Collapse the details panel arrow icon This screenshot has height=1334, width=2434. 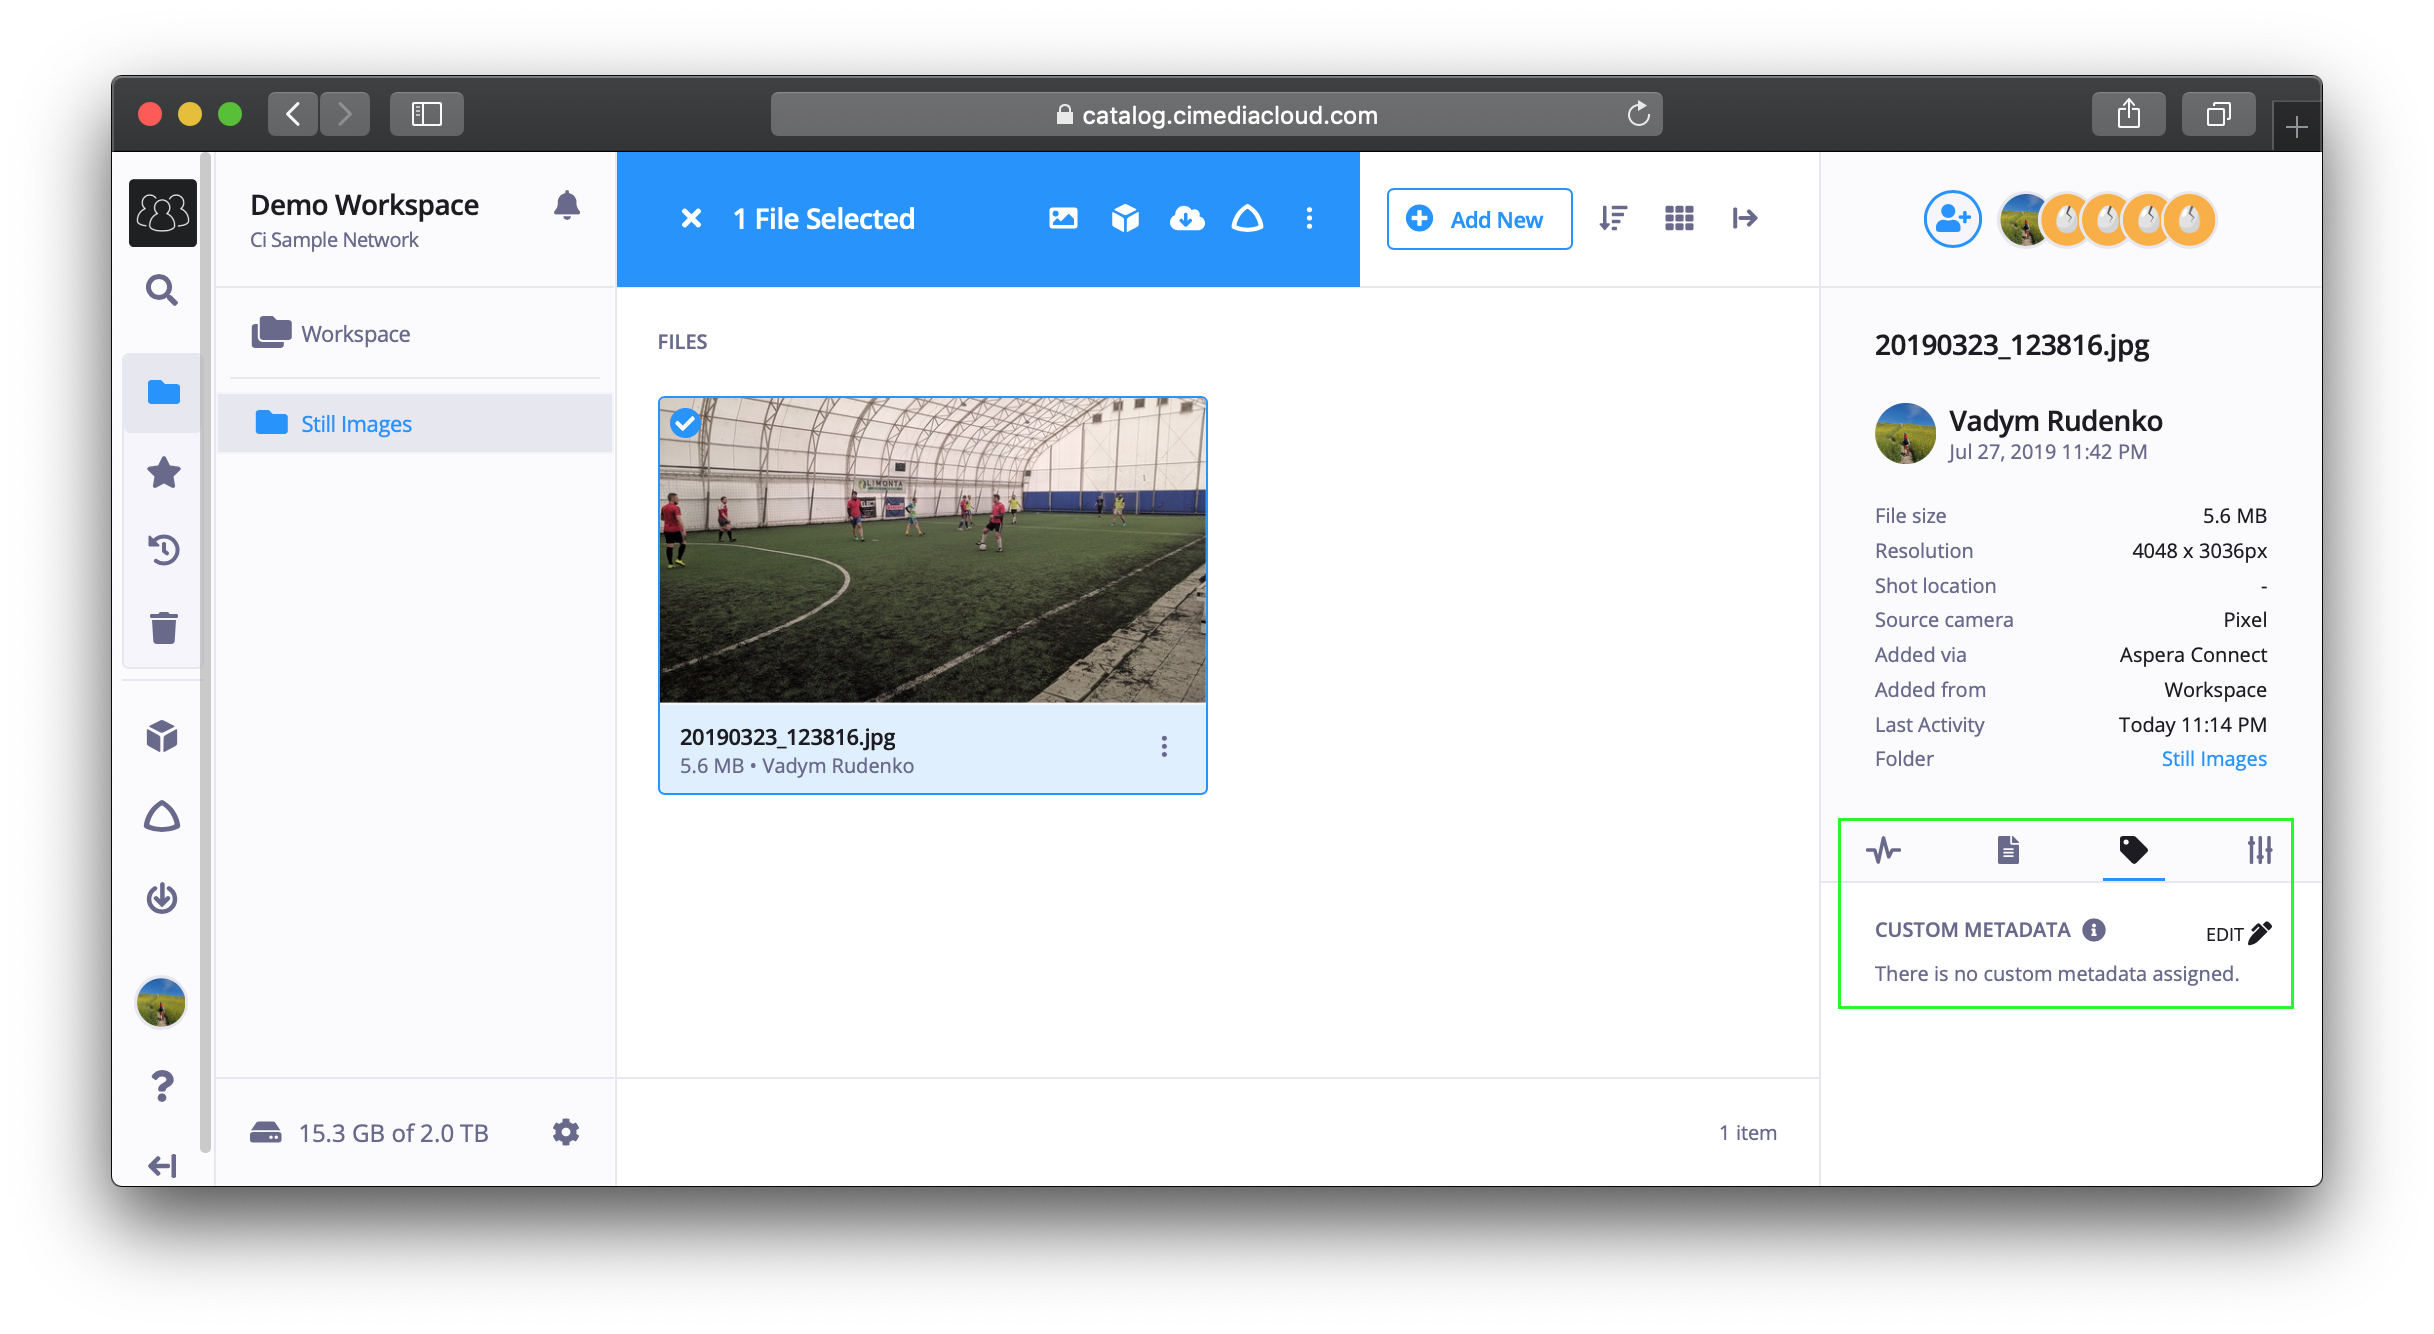[x=1745, y=218]
